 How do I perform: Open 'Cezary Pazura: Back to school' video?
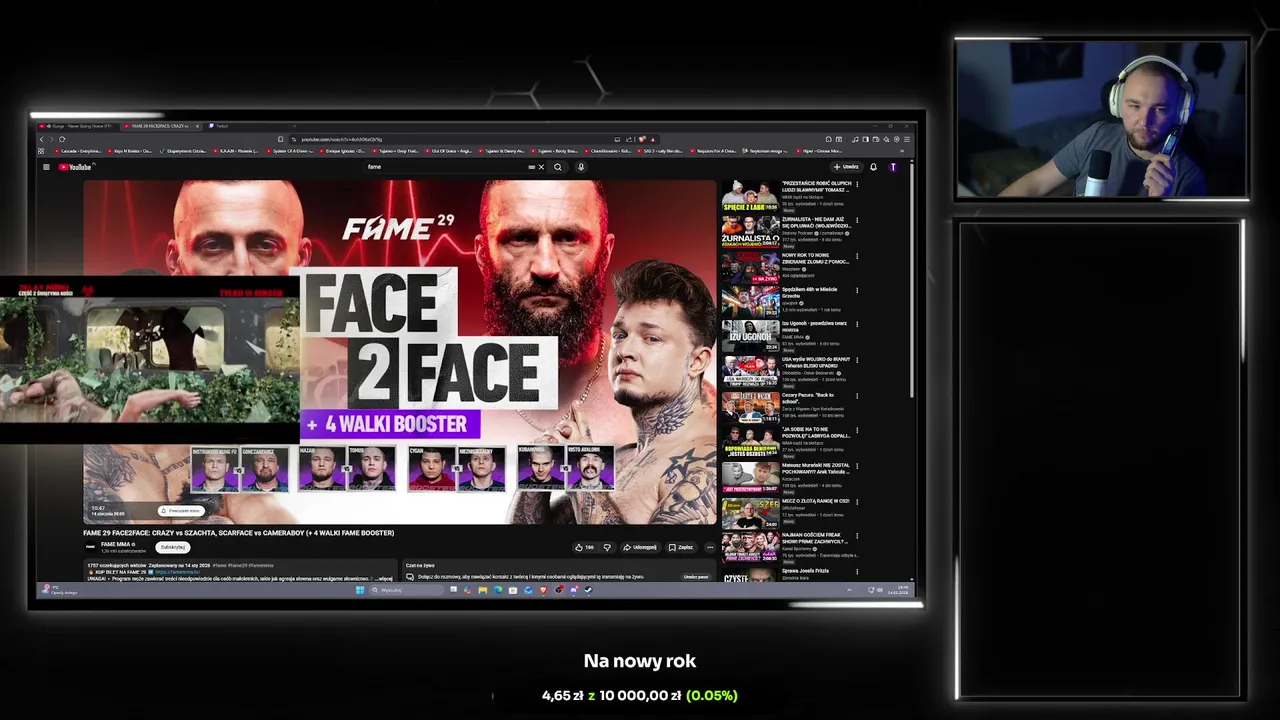tap(788, 407)
